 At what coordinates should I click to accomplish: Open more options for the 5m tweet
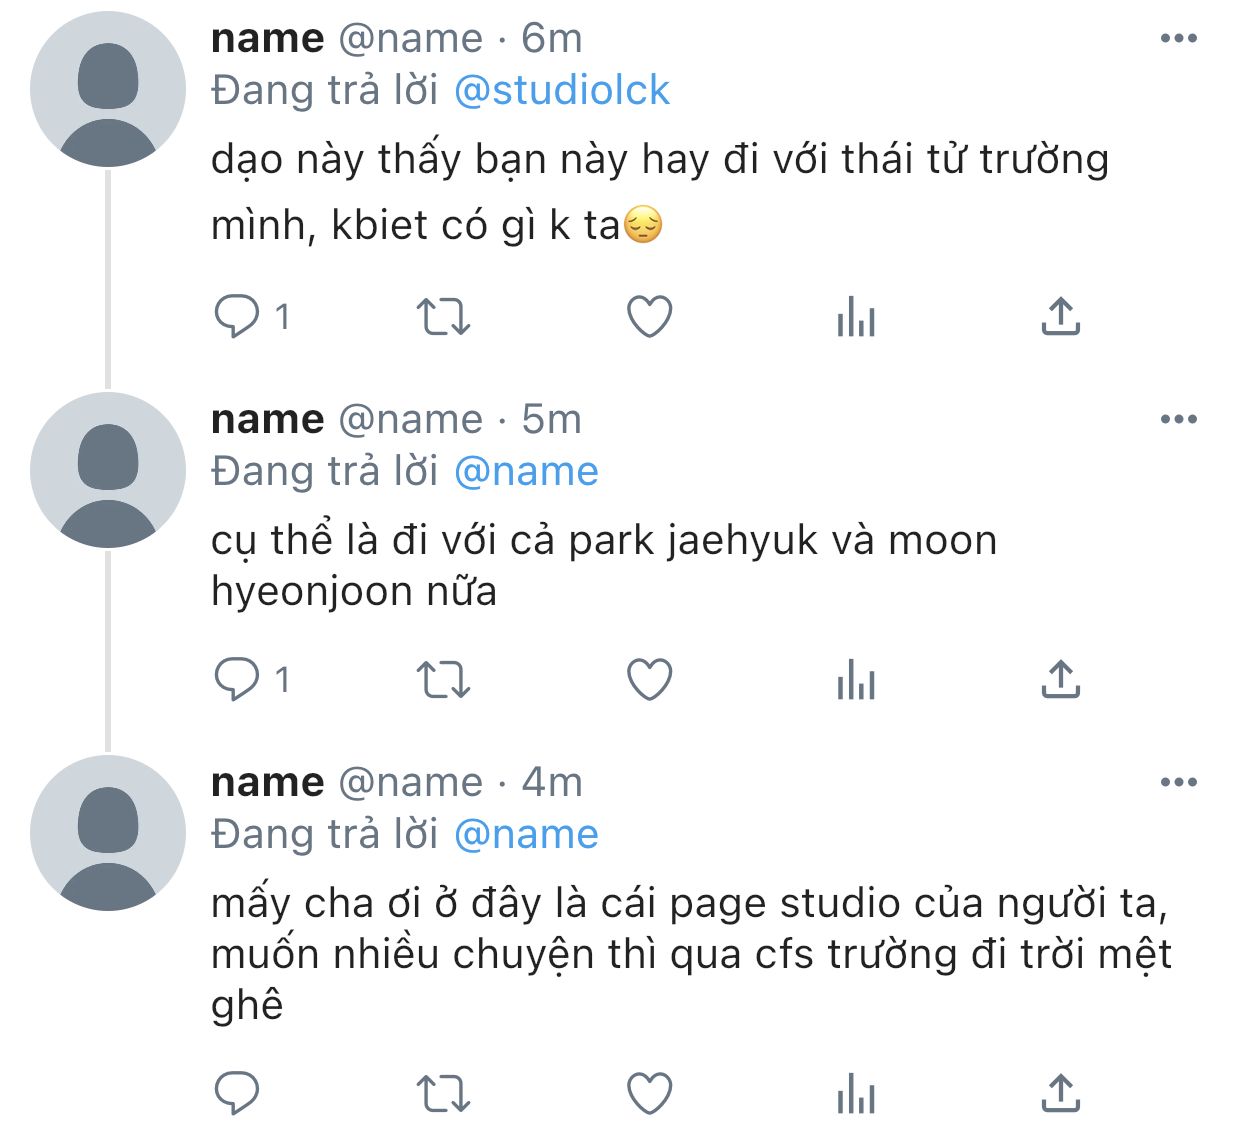click(1179, 420)
